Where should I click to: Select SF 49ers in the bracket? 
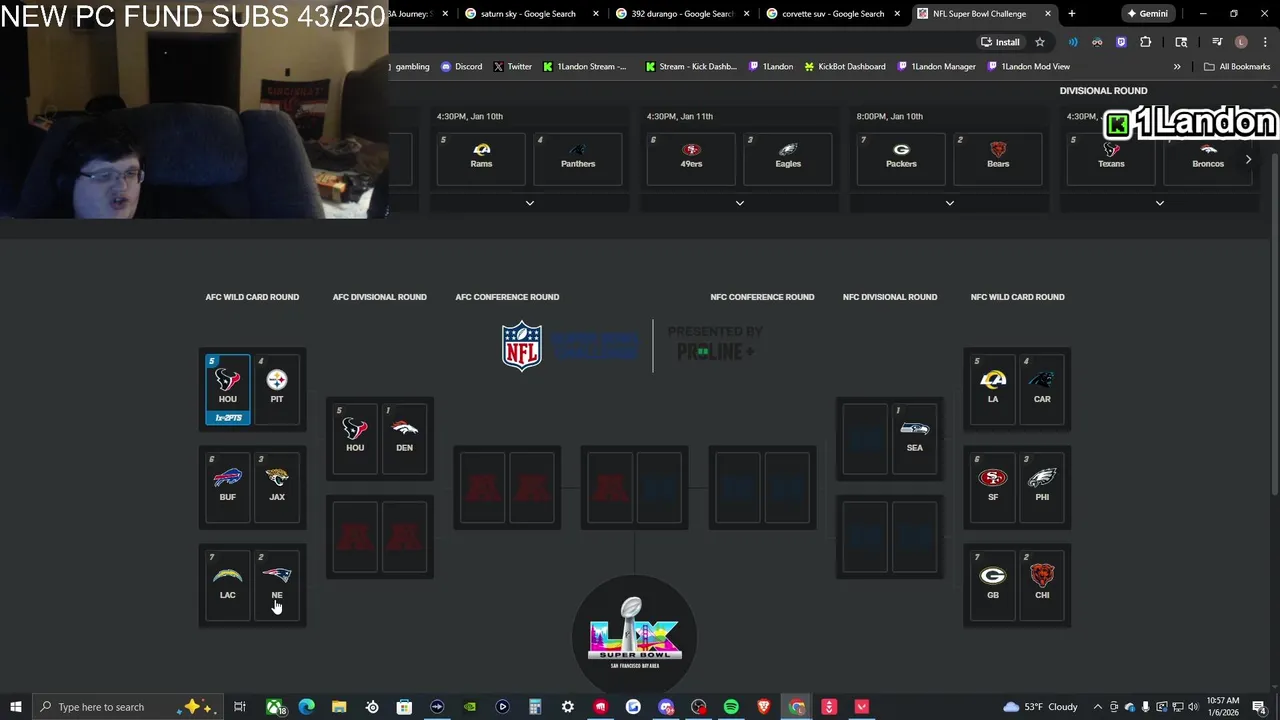coord(993,487)
